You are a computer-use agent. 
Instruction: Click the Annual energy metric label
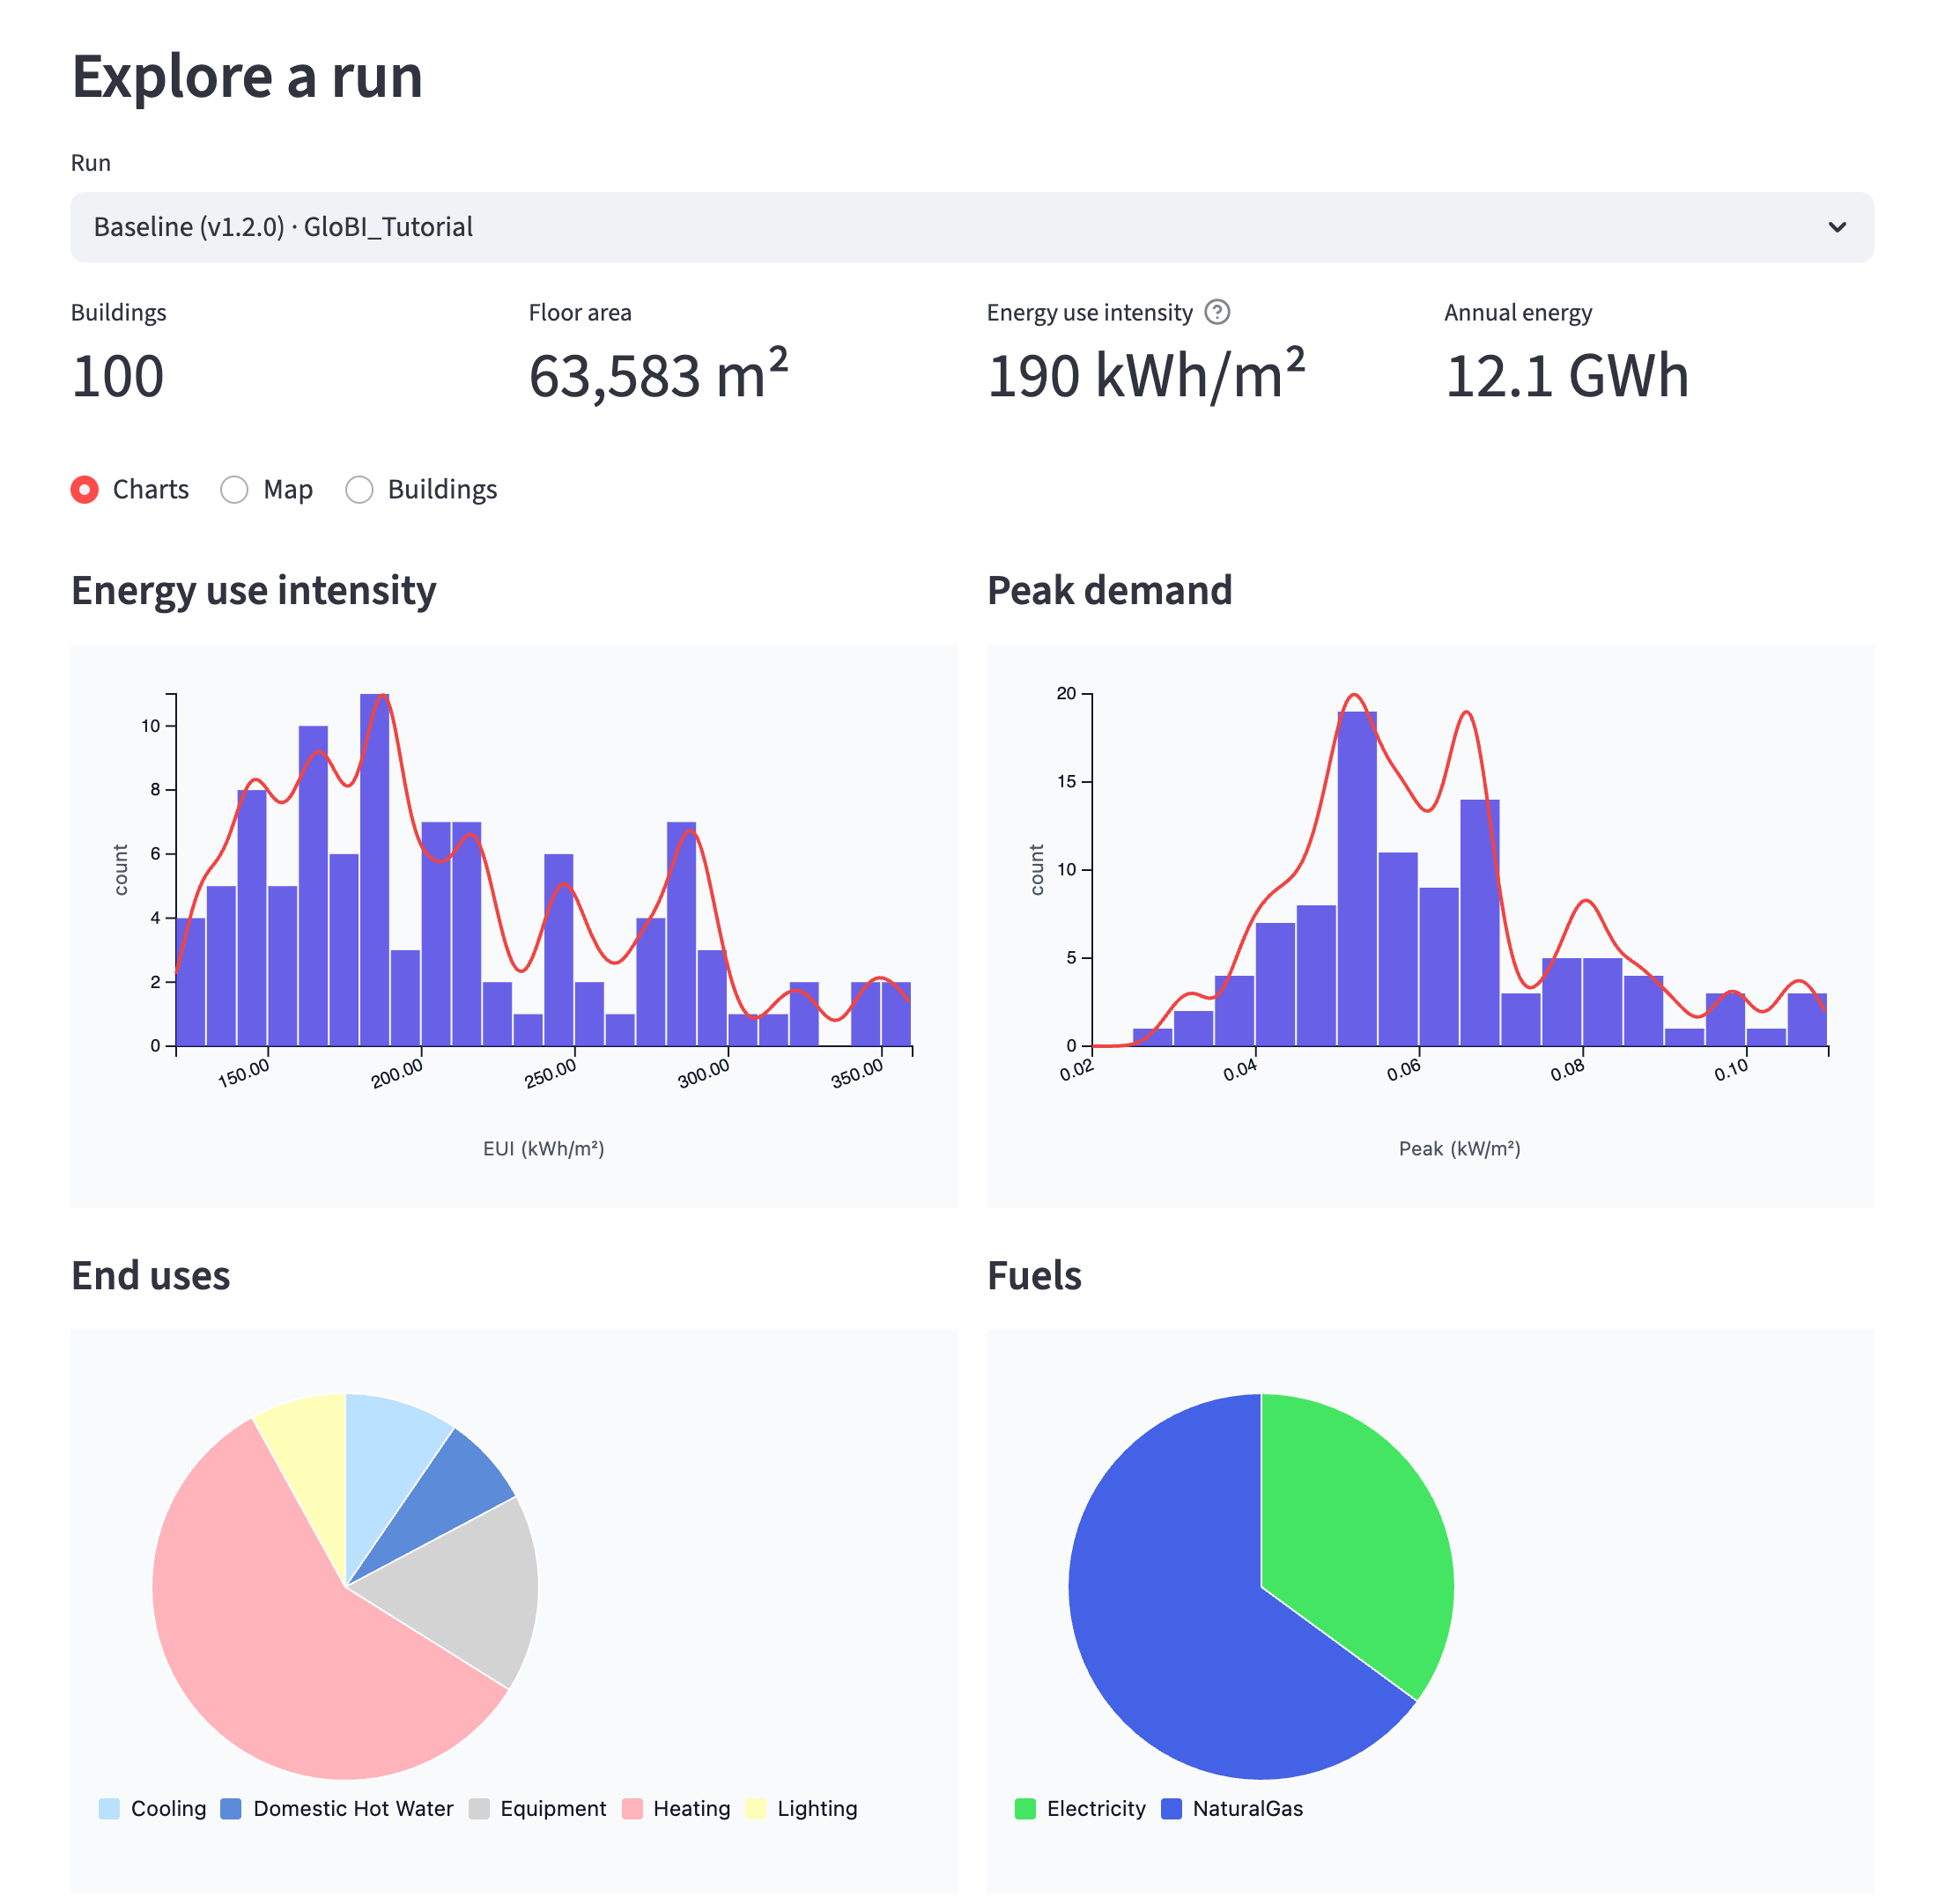[1518, 313]
